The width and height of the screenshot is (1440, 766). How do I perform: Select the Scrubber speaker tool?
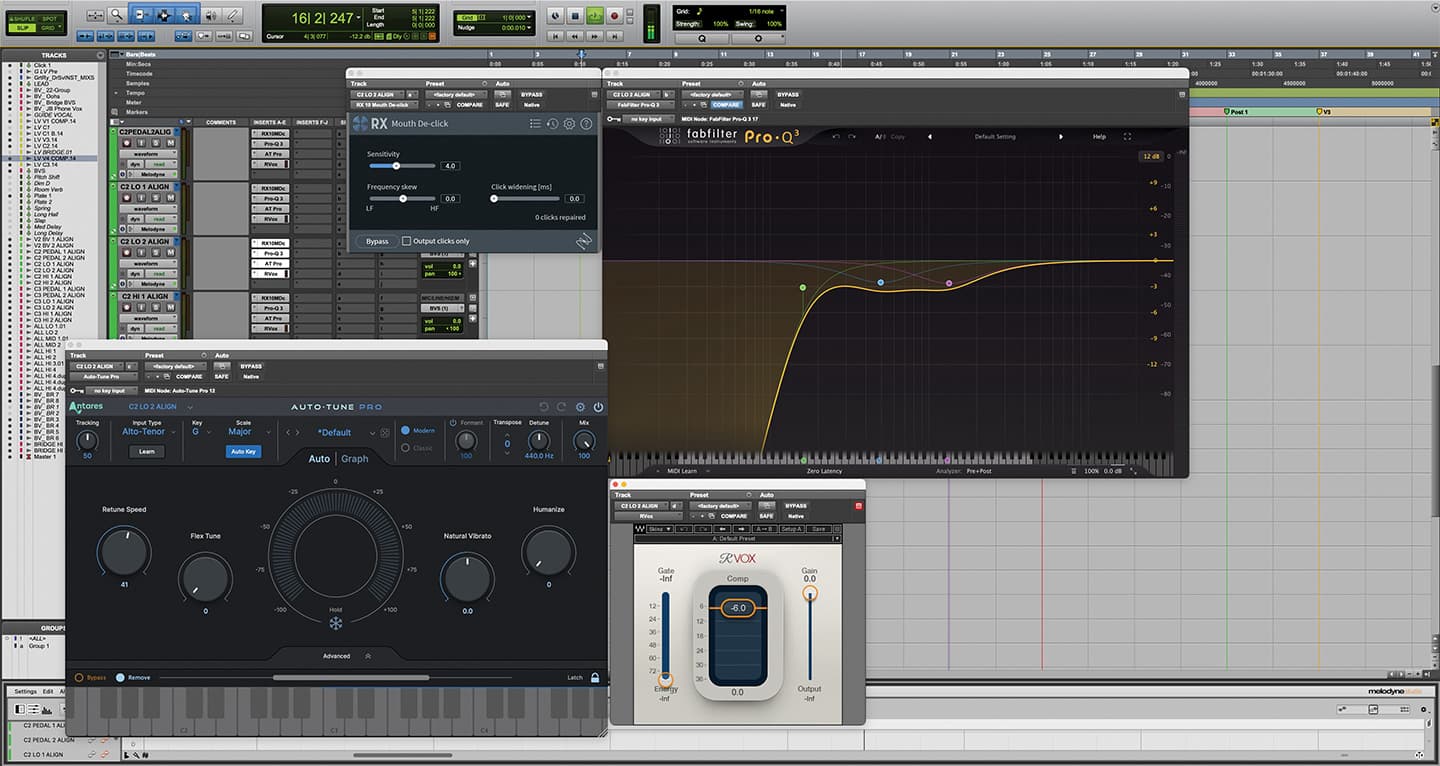(x=210, y=15)
